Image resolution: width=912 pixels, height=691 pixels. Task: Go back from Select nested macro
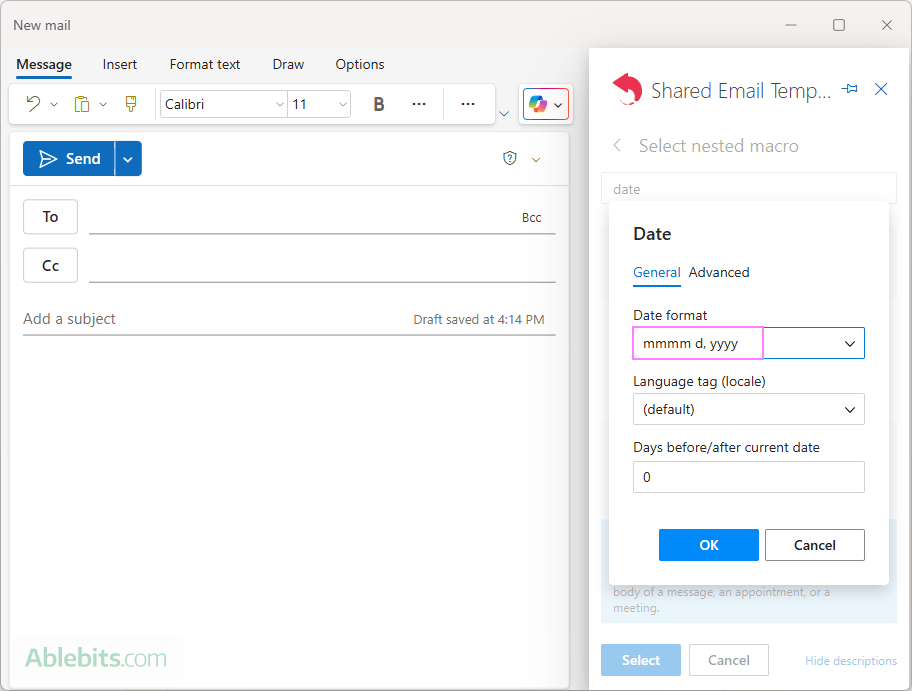617,145
